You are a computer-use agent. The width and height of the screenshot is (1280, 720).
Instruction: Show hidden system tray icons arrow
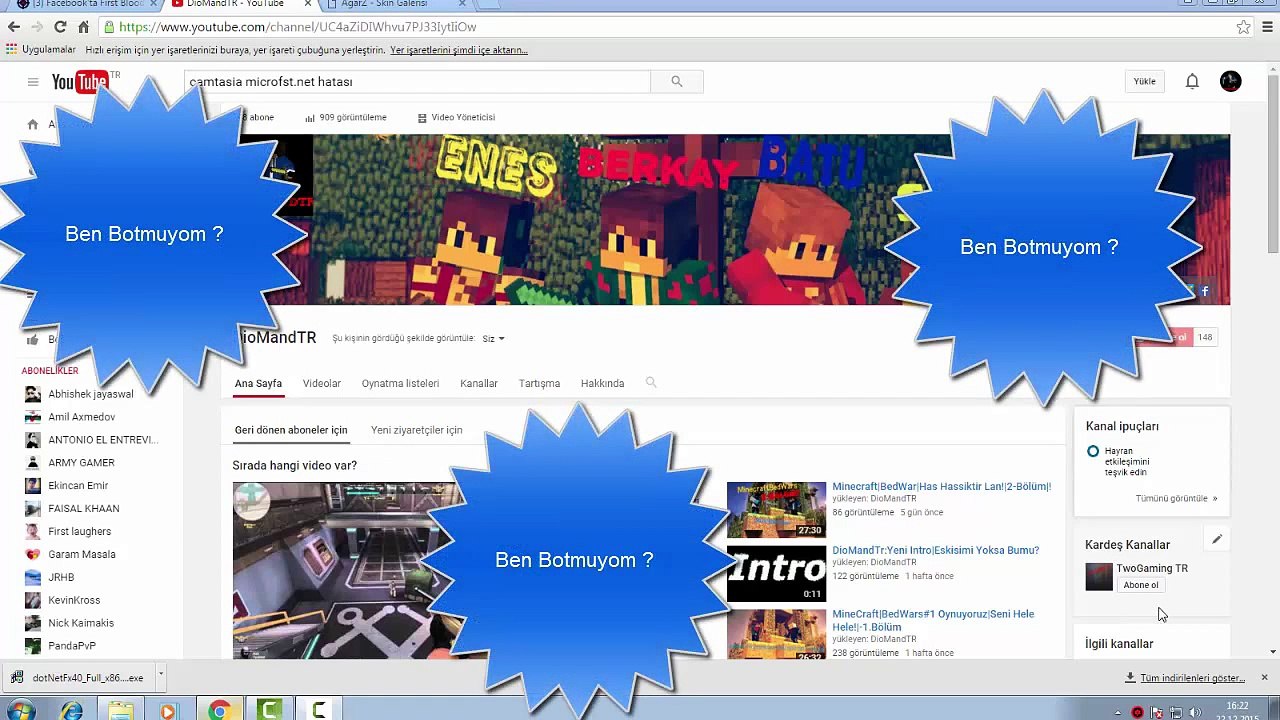pos(1117,713)
